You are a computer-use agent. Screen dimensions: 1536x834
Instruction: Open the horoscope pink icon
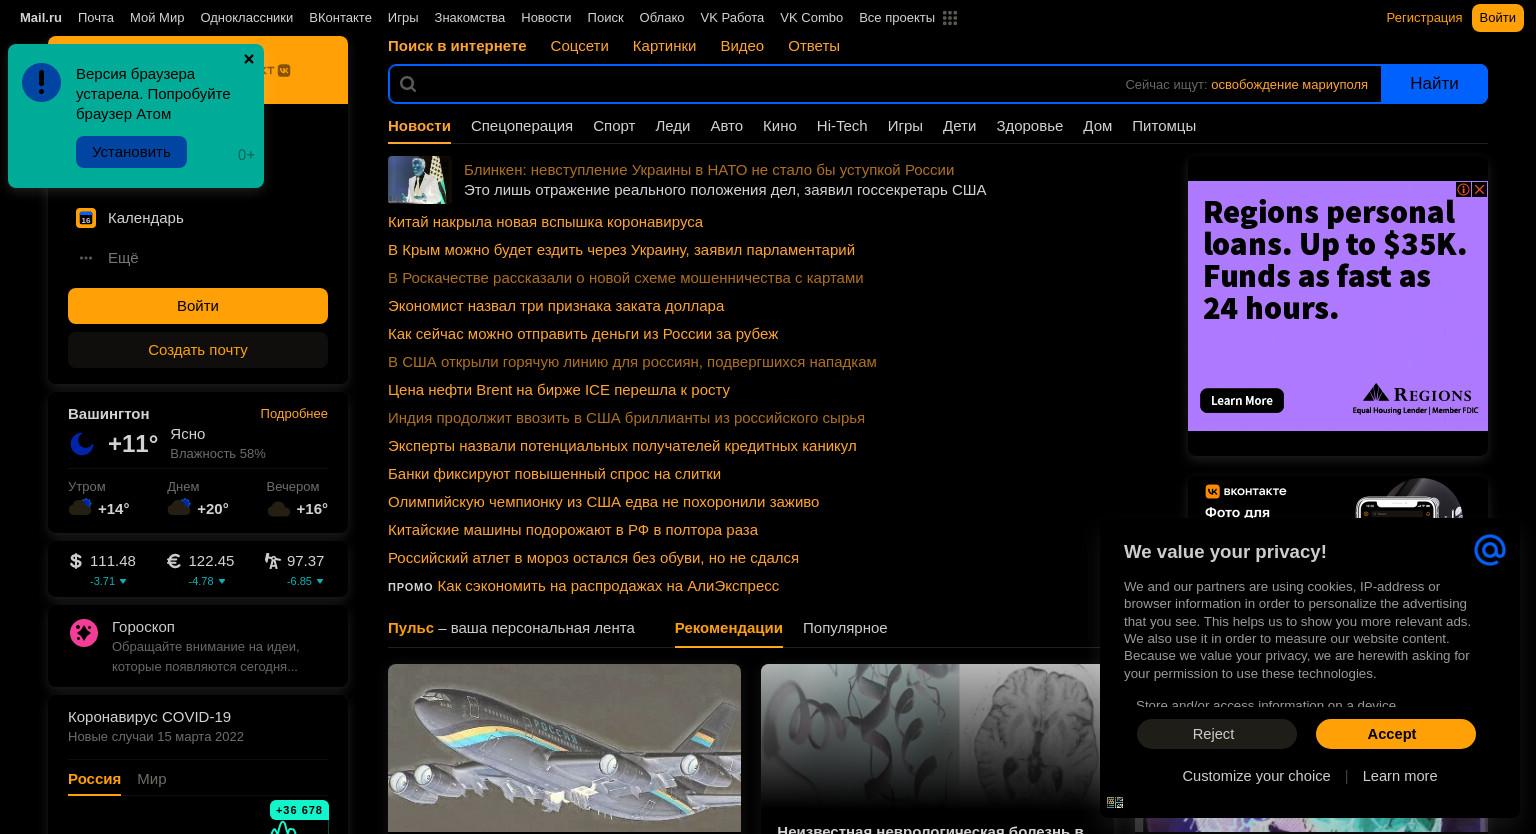[84, 632]
